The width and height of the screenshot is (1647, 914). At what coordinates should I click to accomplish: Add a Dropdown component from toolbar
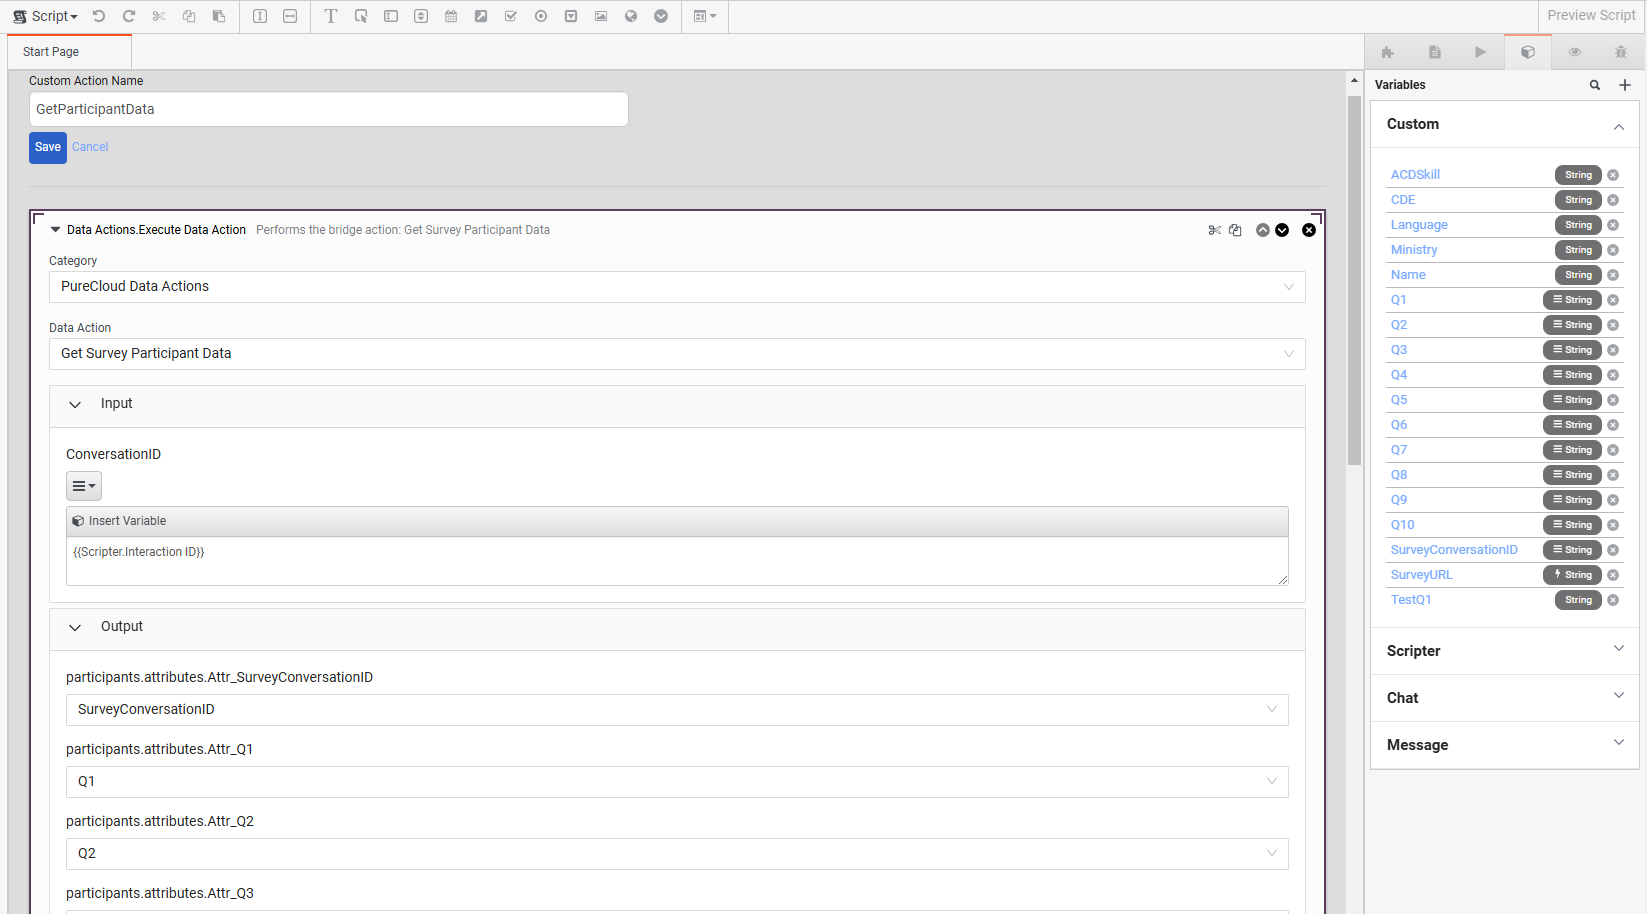point(571,16)
